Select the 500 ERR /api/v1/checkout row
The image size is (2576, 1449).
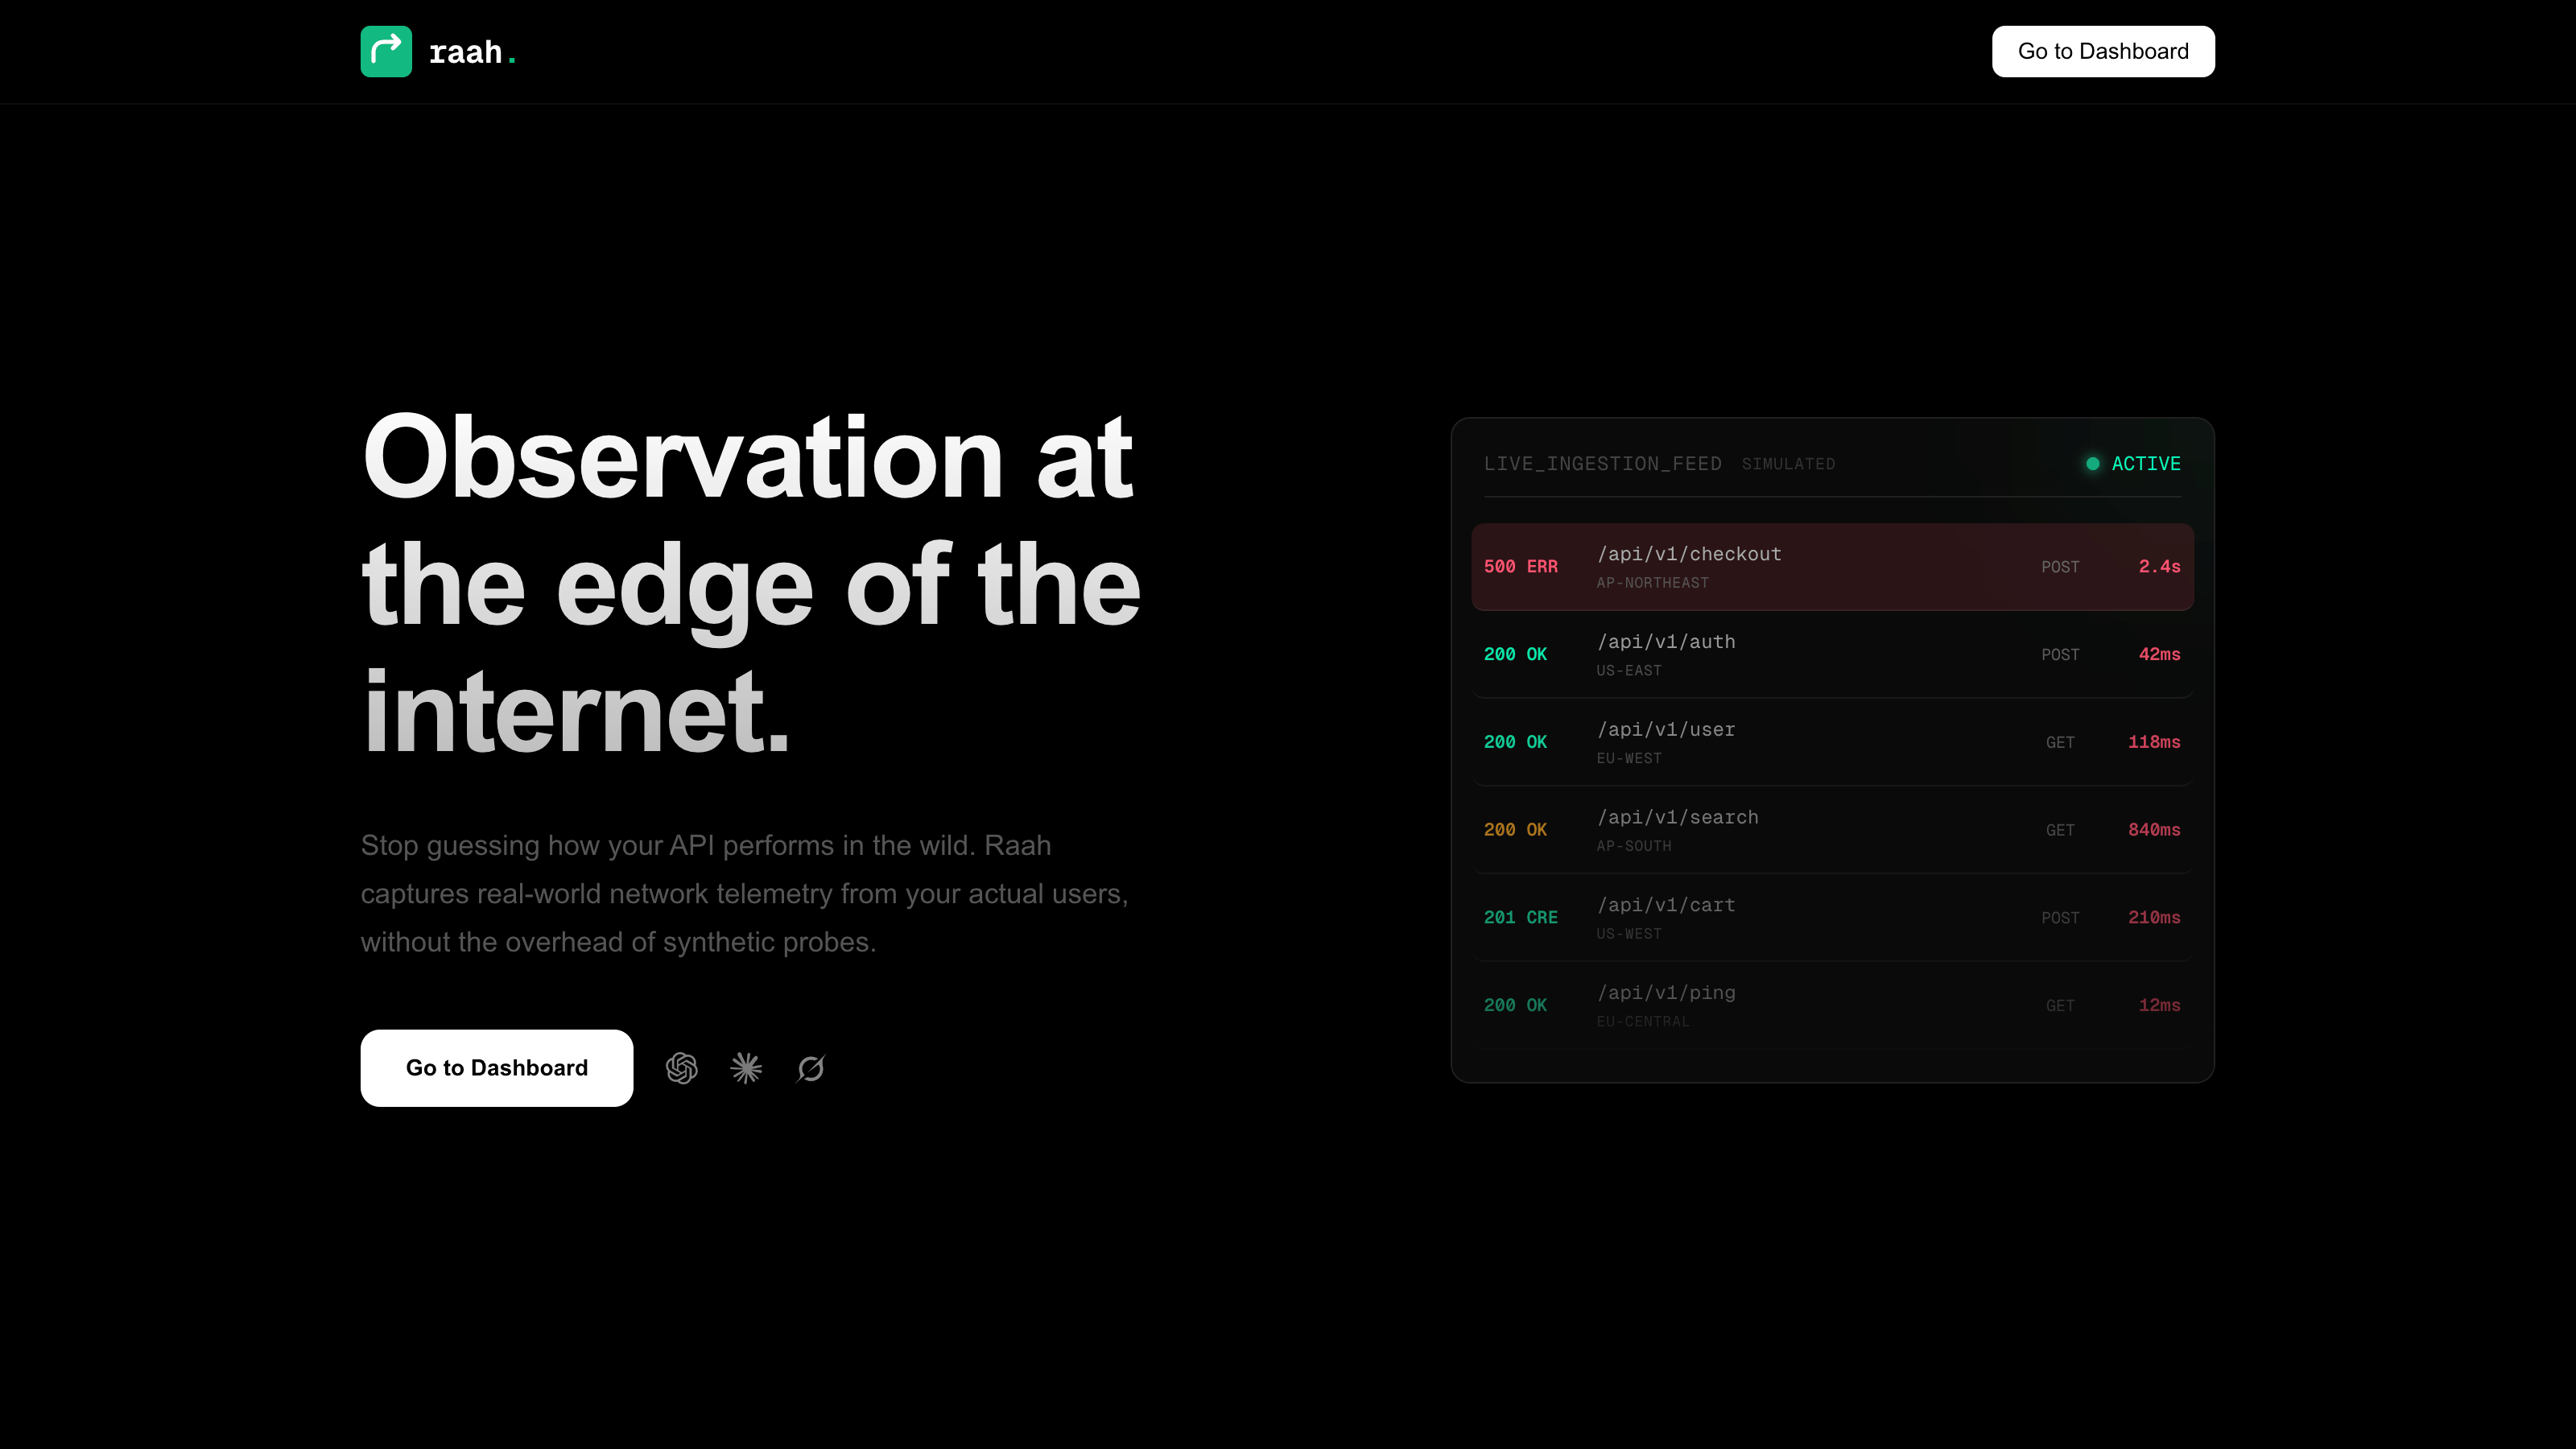click(1832, 566)
